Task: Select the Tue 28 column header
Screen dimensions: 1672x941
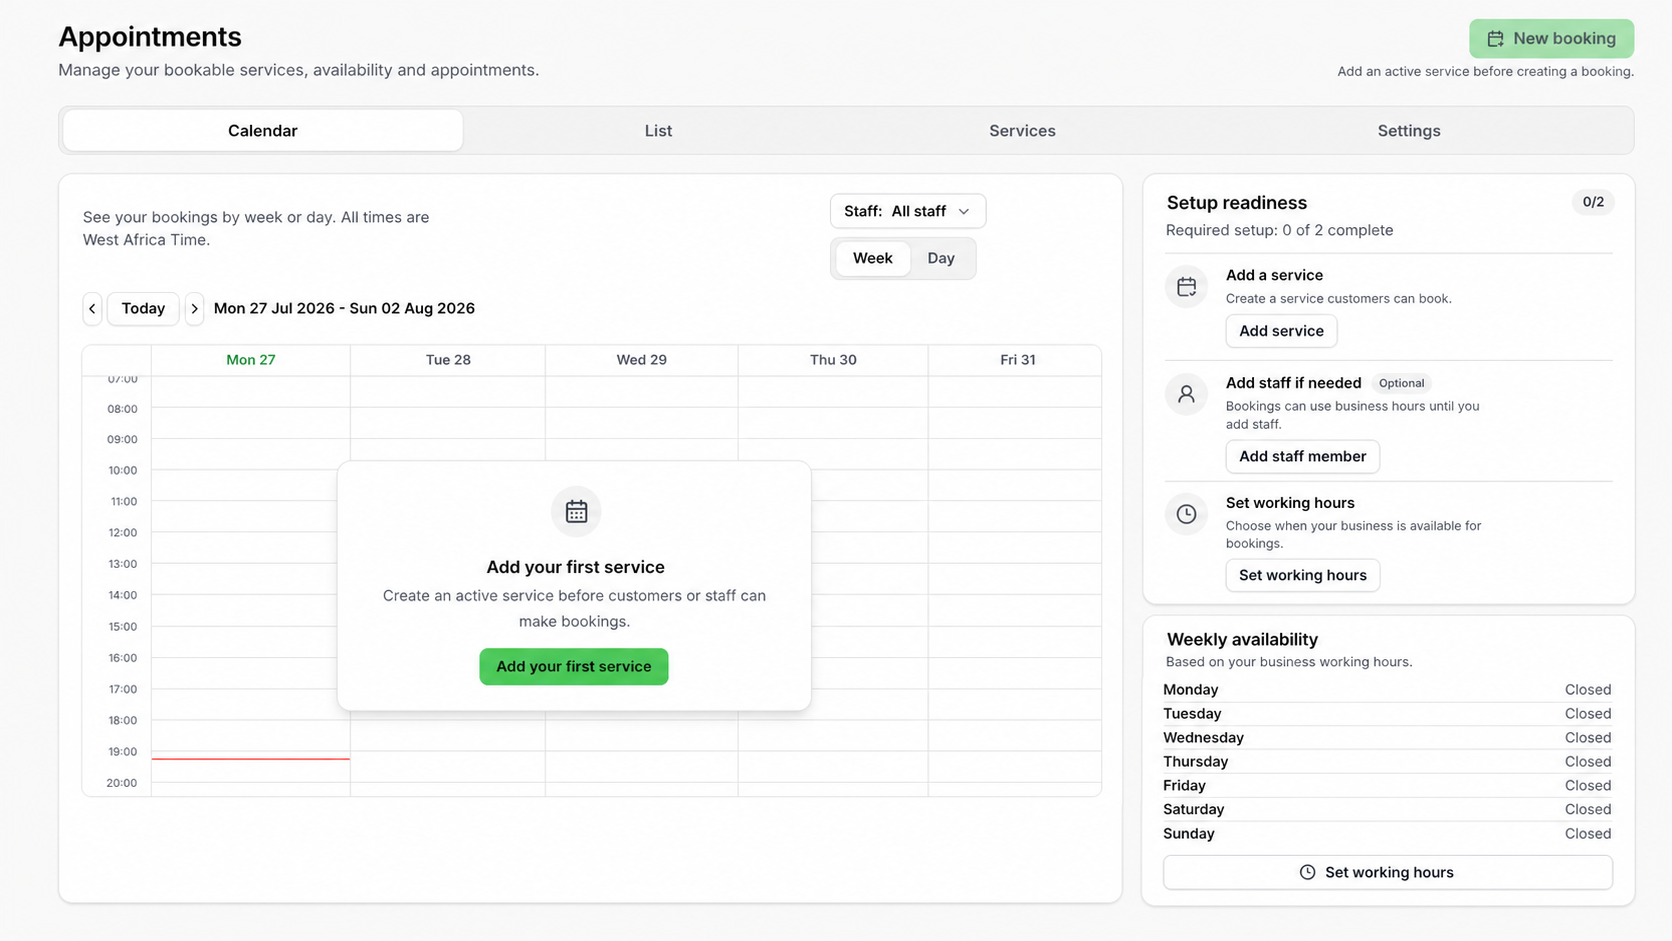Action: [448, 360]
